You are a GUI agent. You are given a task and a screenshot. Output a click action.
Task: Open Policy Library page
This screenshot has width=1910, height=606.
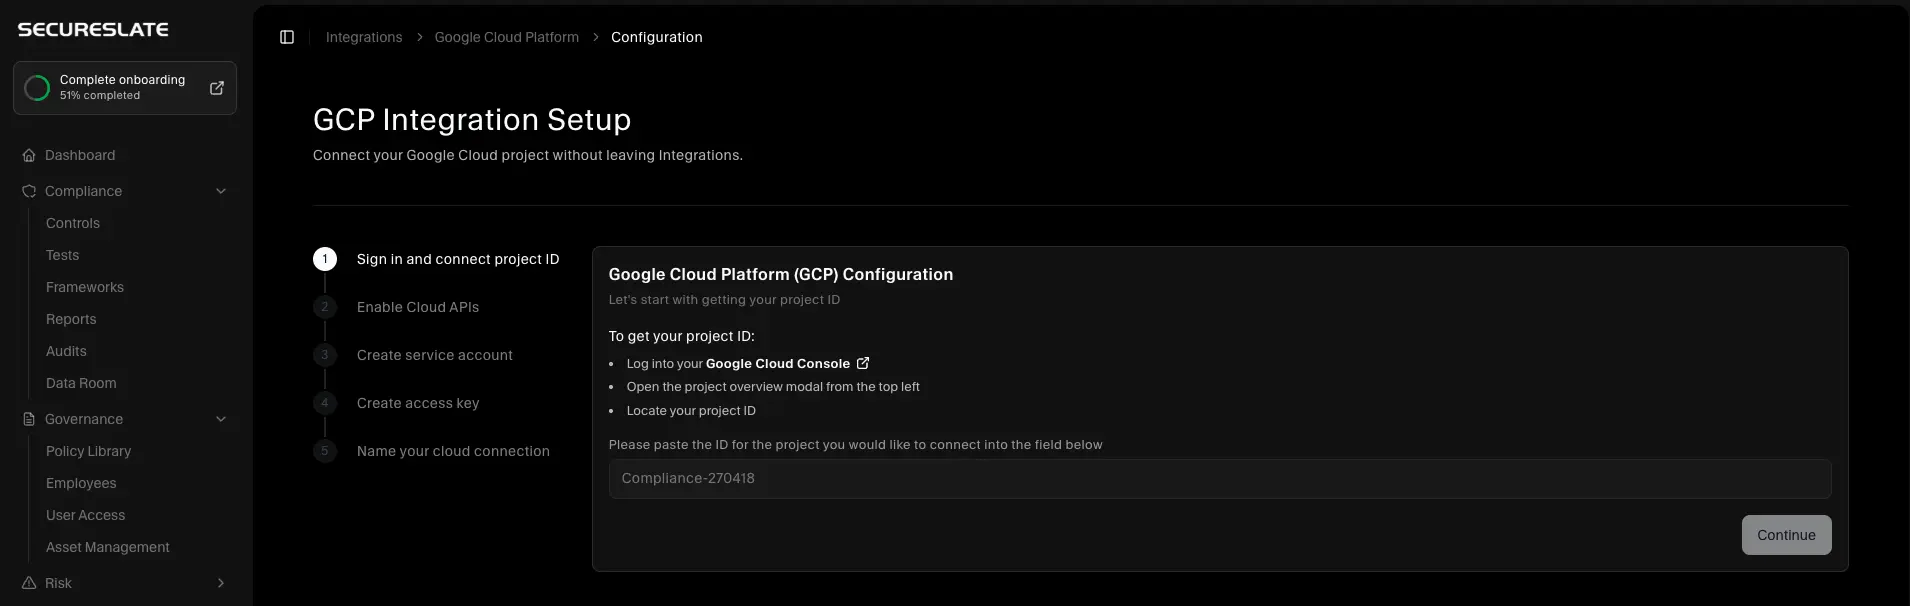tap(88, 451)
